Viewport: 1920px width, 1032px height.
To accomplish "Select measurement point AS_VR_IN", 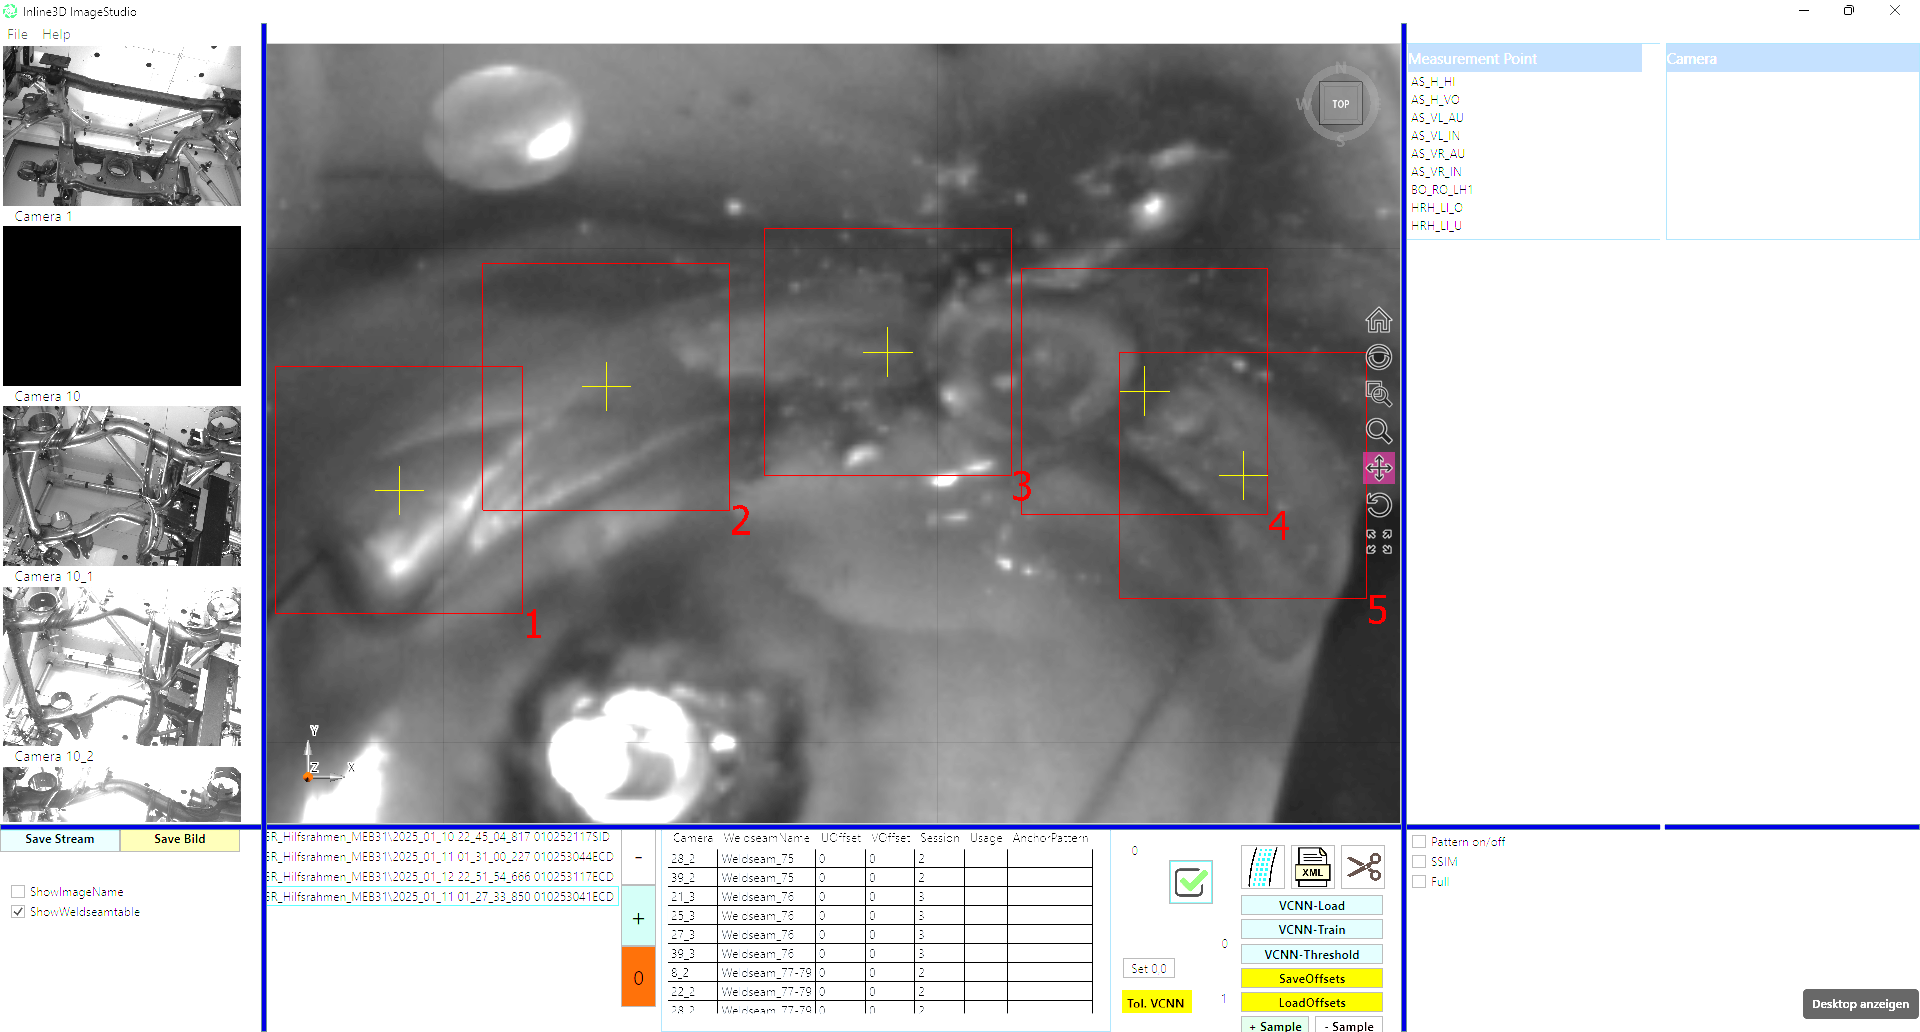I will click(x=1436, y=172).
